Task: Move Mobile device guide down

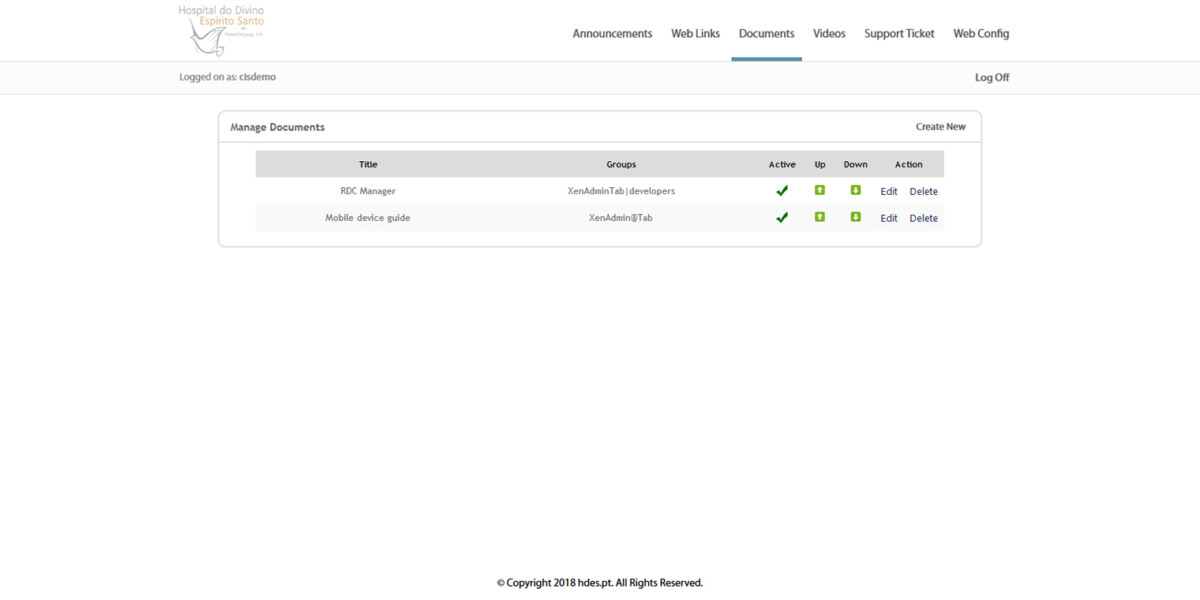Action: [855, 217]
